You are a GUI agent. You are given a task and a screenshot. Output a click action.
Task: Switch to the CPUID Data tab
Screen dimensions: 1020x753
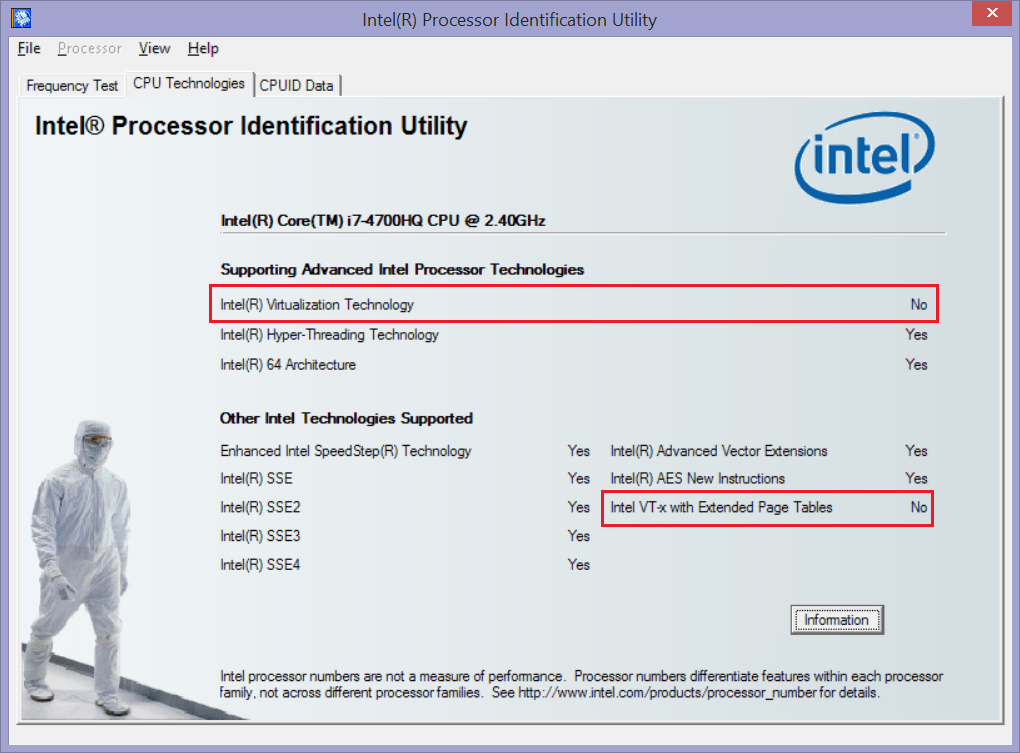click(297, 85)
